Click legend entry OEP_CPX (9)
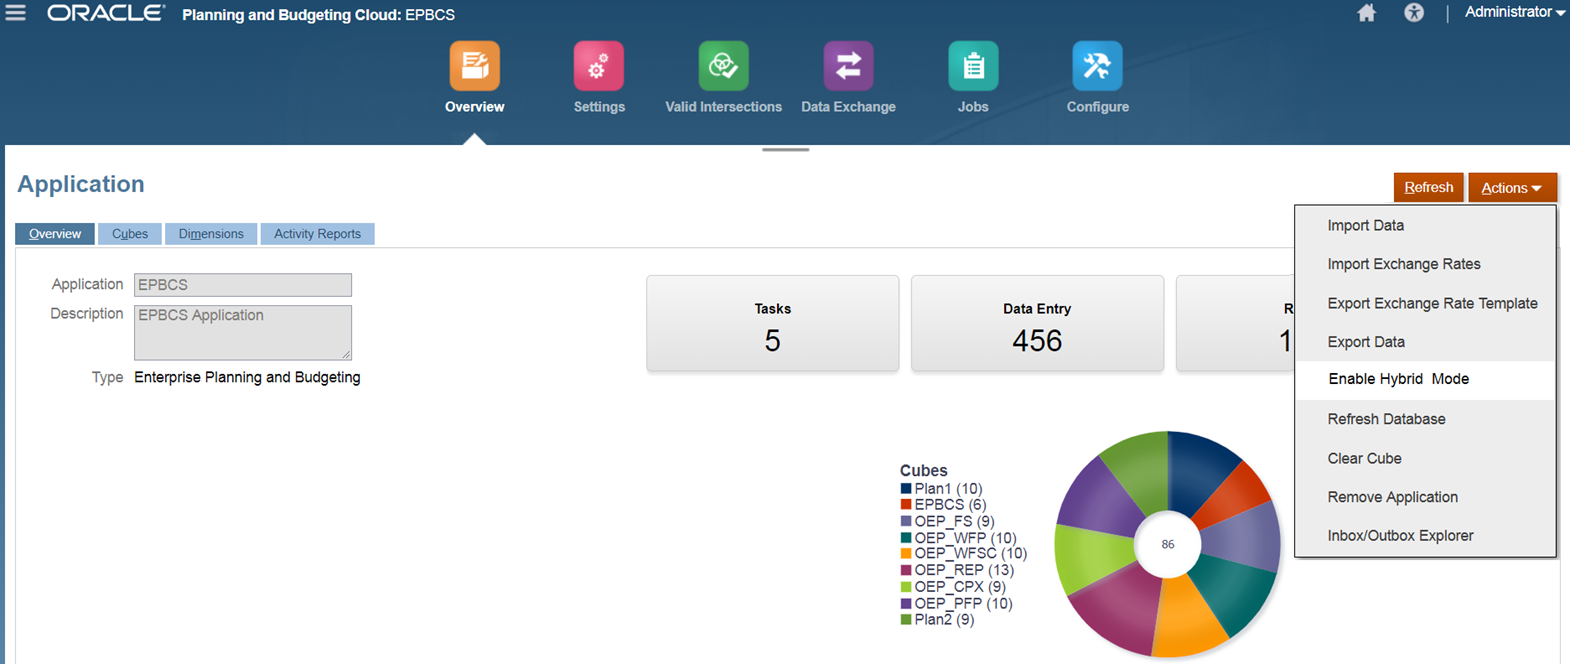The width and height of the screenshot is (1570, 664). (960, 587)
